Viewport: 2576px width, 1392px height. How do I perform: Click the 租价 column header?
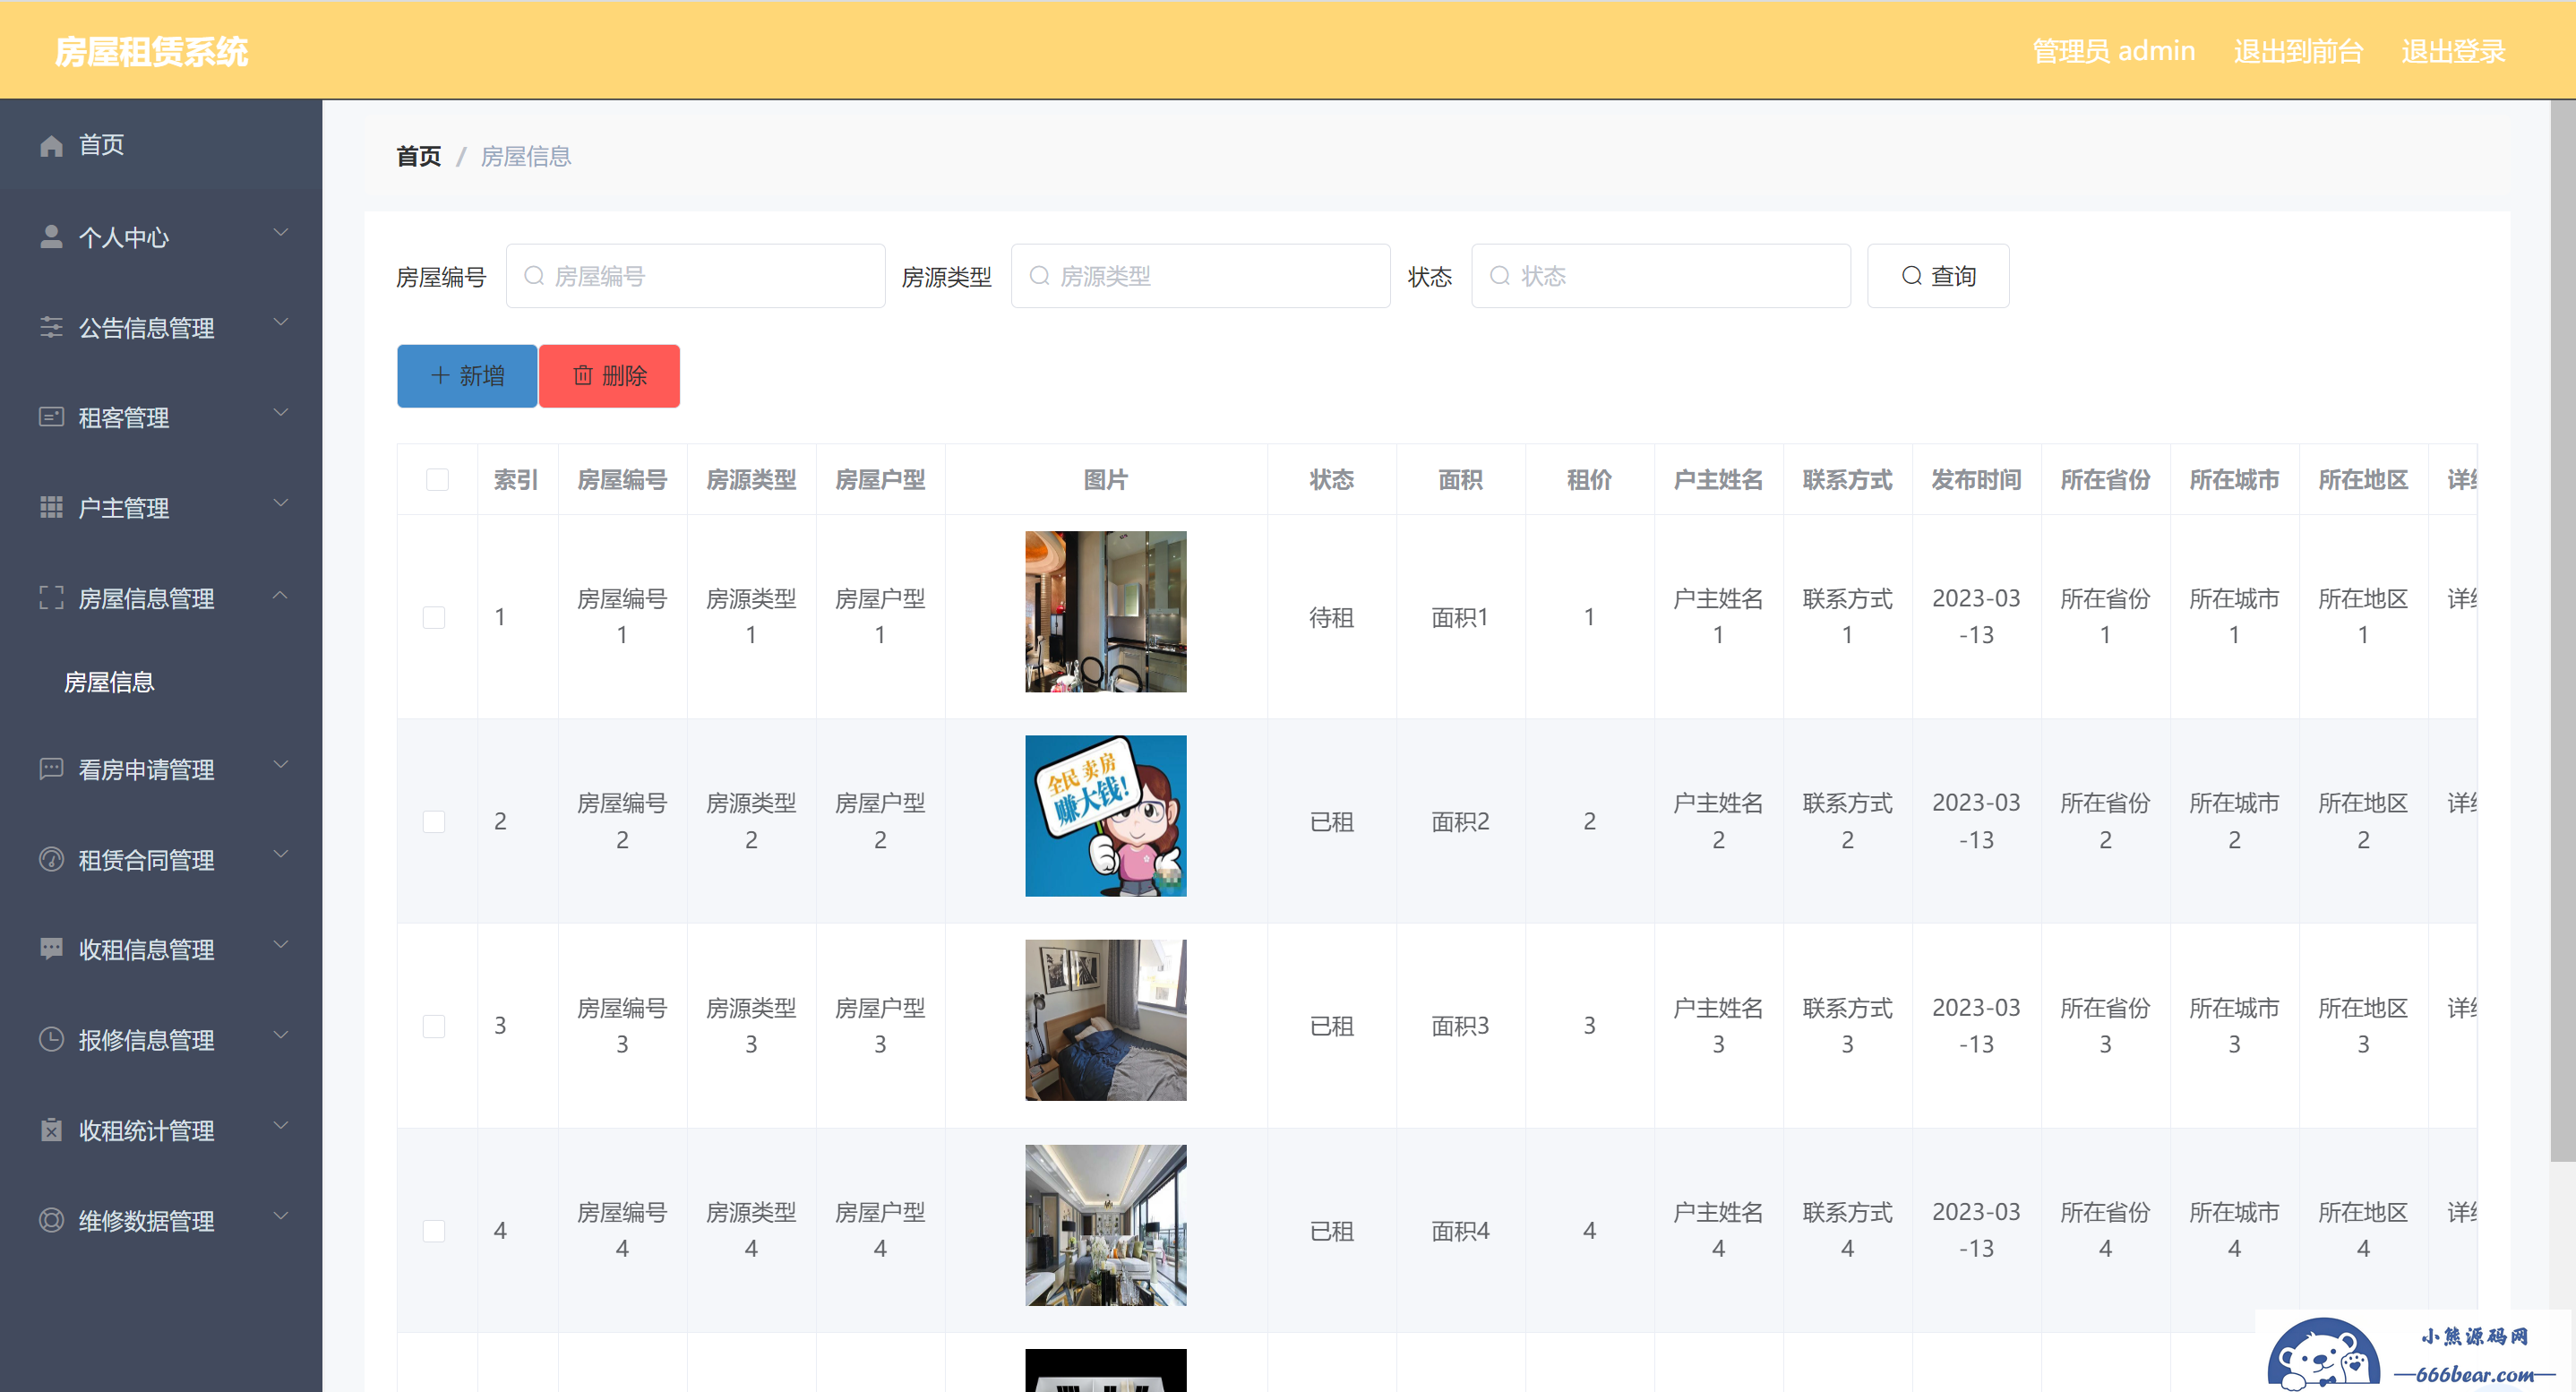tap(1589, 480)
